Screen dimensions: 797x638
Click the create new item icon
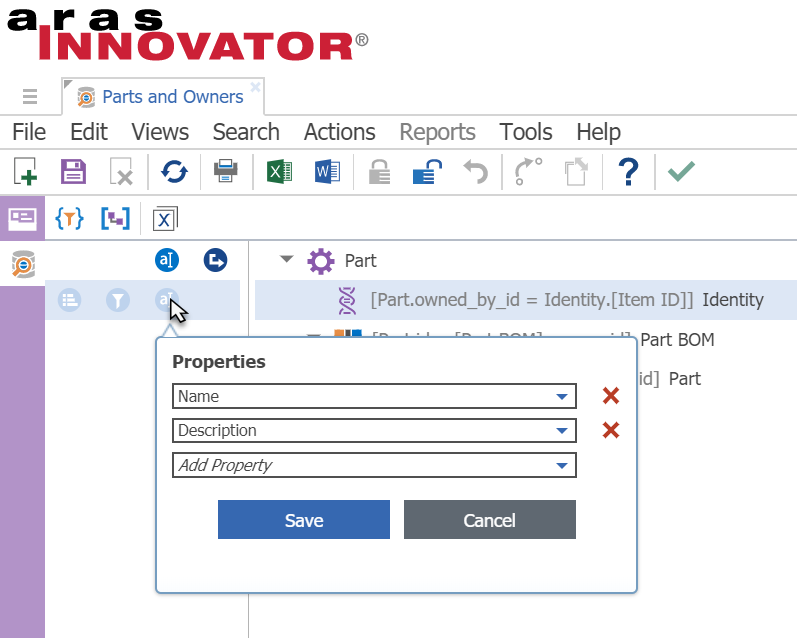(x=26, y=172)
